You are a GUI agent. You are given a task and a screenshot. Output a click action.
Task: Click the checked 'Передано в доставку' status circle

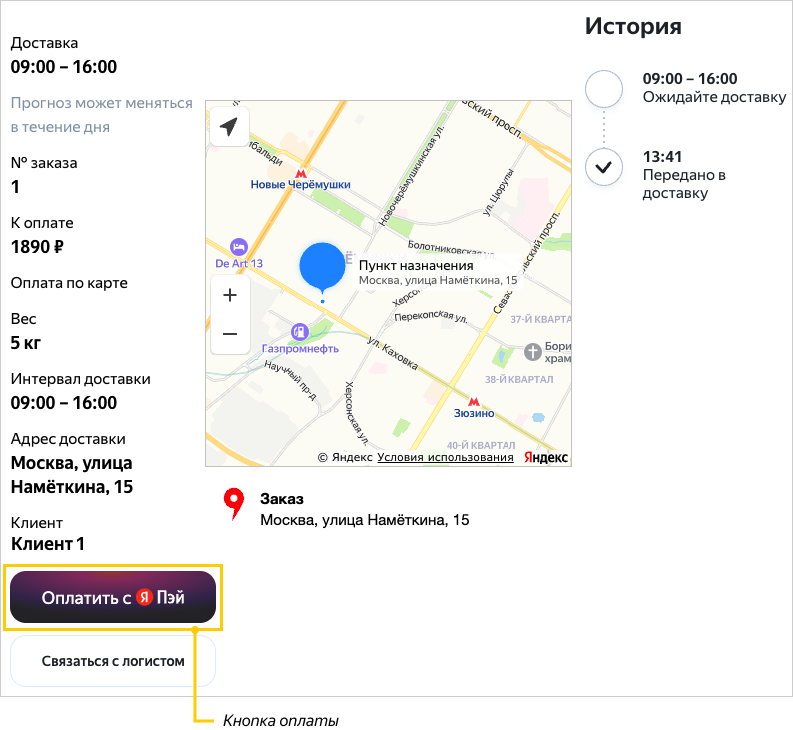tap(603, 166)
